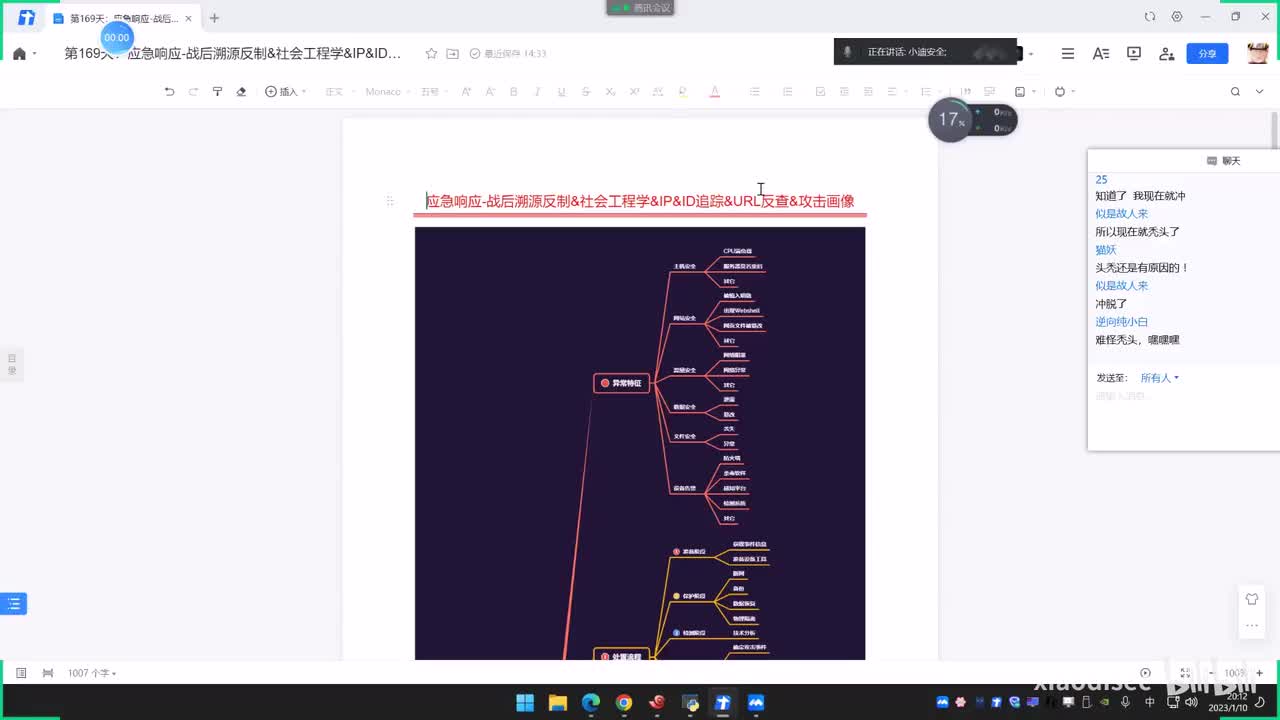Click the home icon in document header
This screenshot has height=720, width=1280.
(19, 54)
